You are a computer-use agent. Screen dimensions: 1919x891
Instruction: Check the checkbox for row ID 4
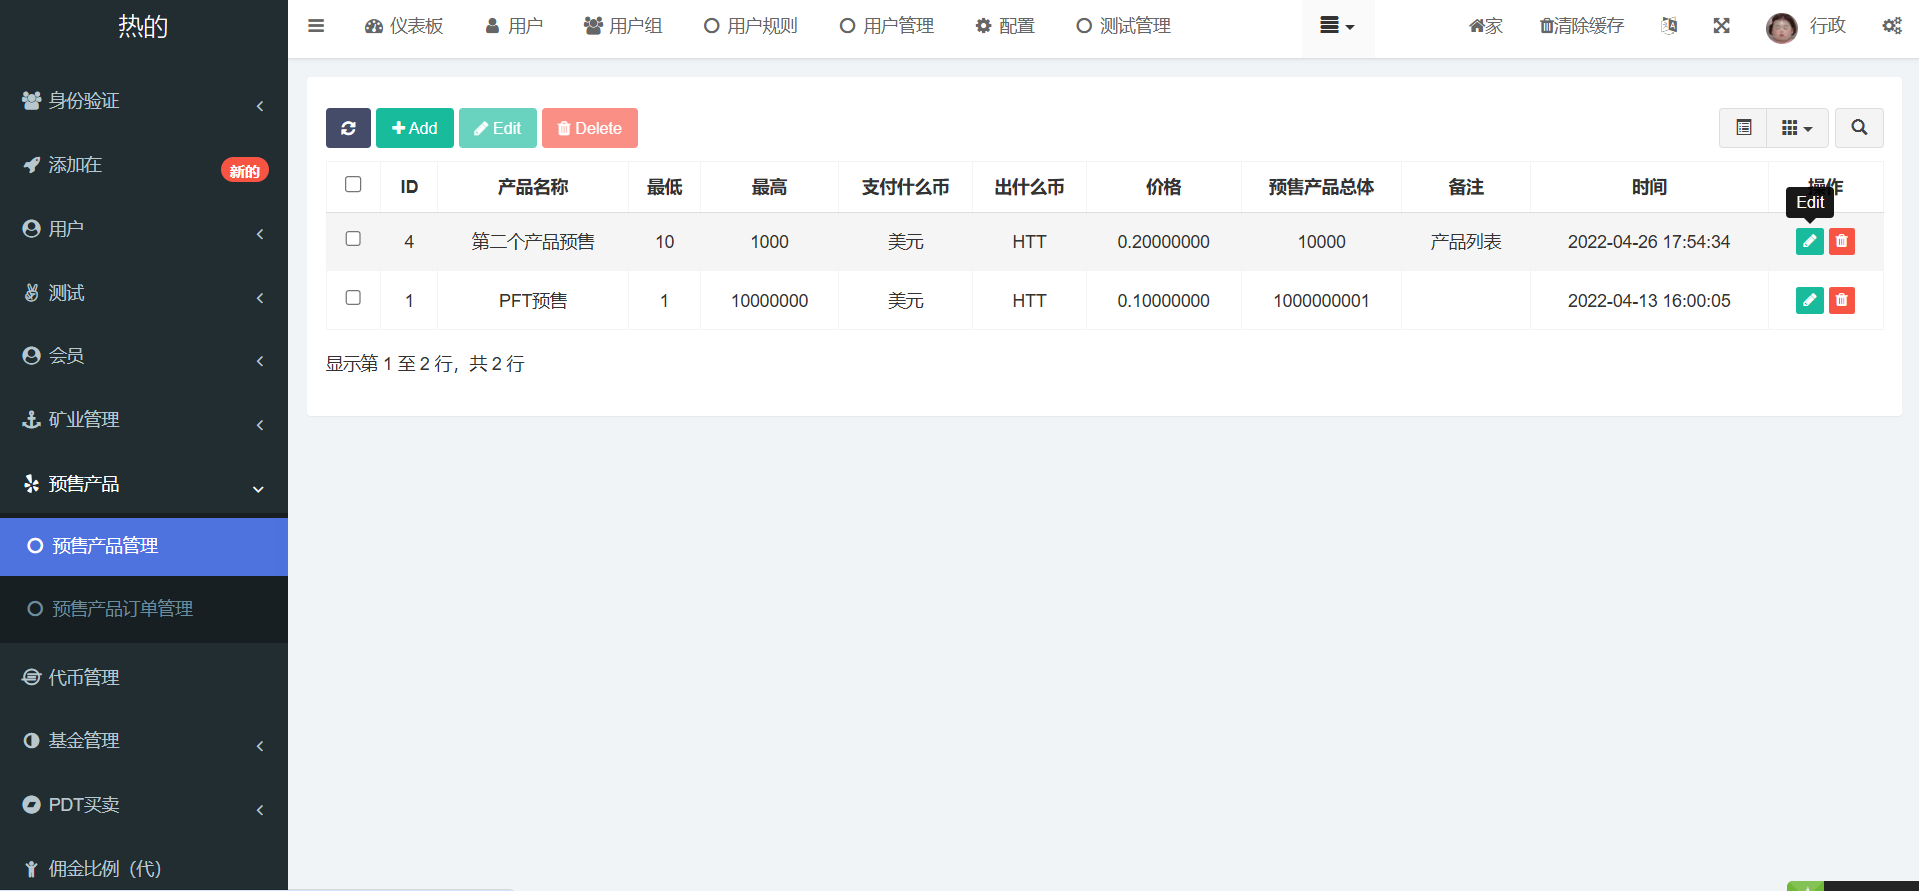353,239
